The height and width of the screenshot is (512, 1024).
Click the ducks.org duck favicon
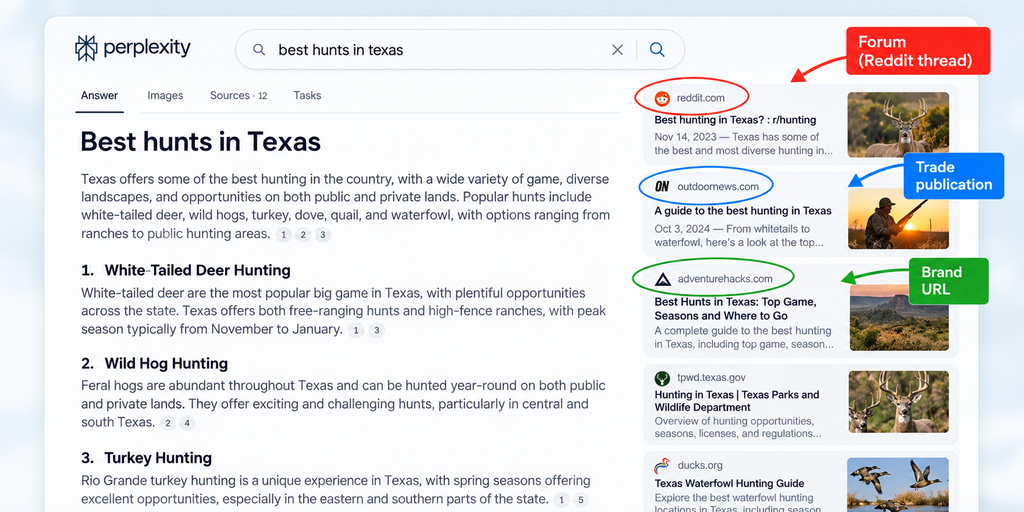click(x=662, y=466)
